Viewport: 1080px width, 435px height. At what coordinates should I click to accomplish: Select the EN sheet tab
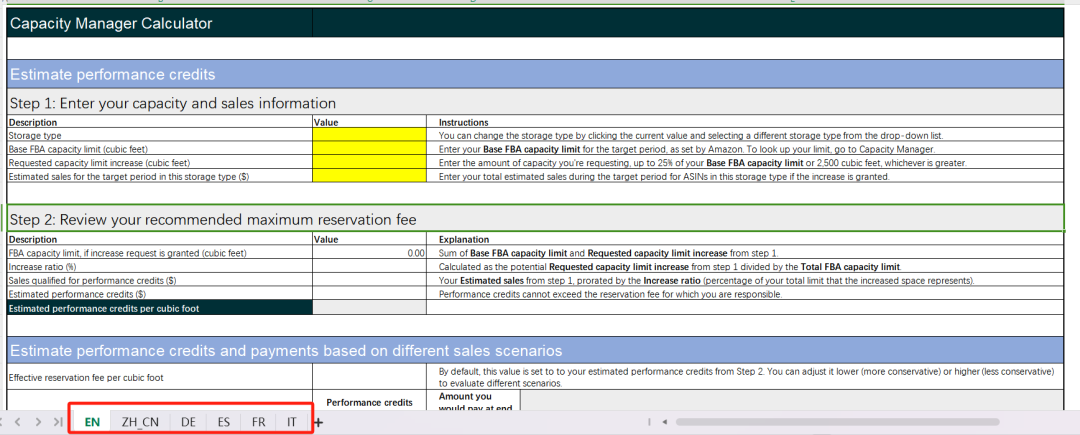92,422
